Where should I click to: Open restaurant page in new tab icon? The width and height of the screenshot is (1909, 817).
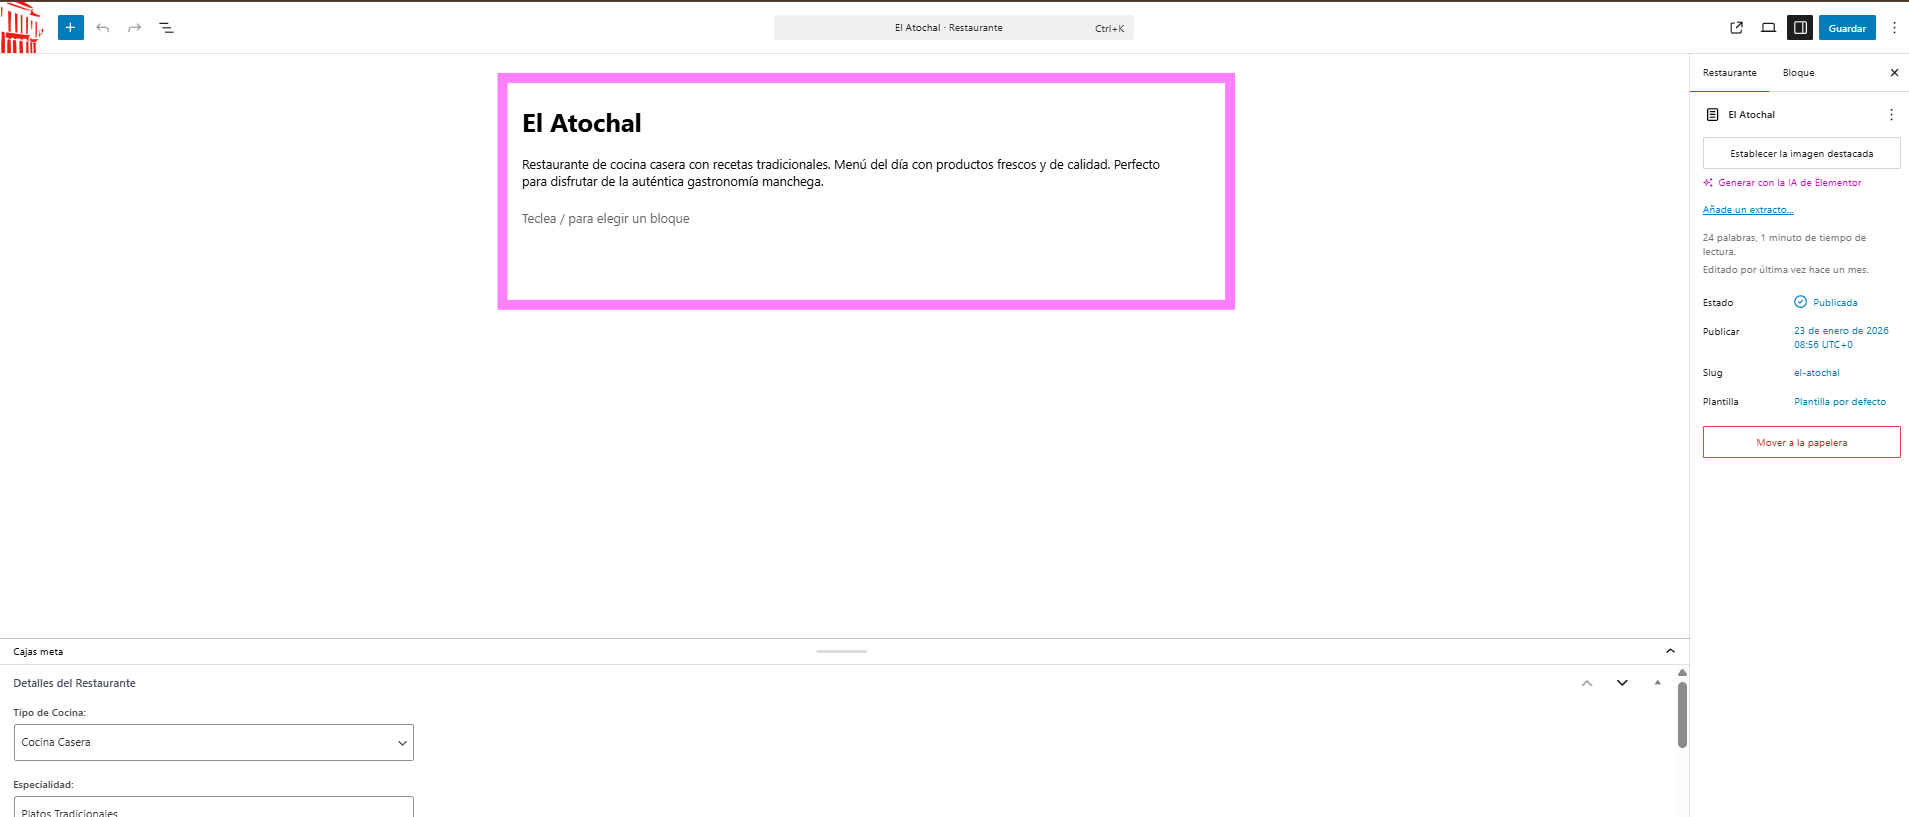click(x=1736, y=28)
